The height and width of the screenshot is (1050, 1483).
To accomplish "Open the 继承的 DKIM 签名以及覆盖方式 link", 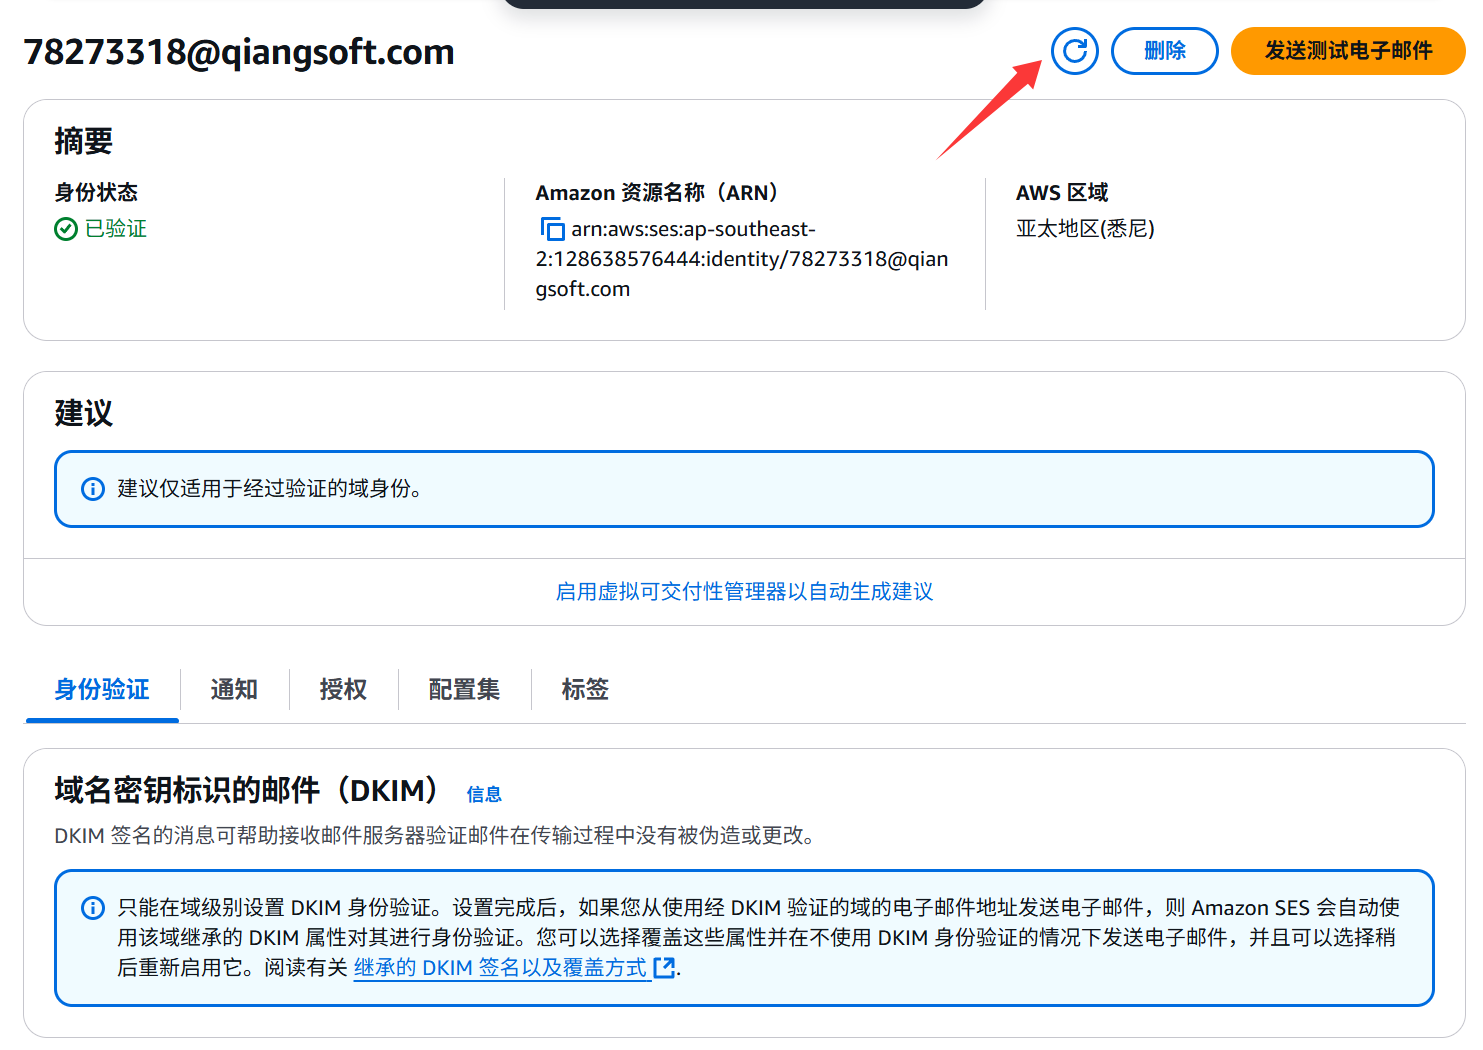I will (x=501, y=967).
